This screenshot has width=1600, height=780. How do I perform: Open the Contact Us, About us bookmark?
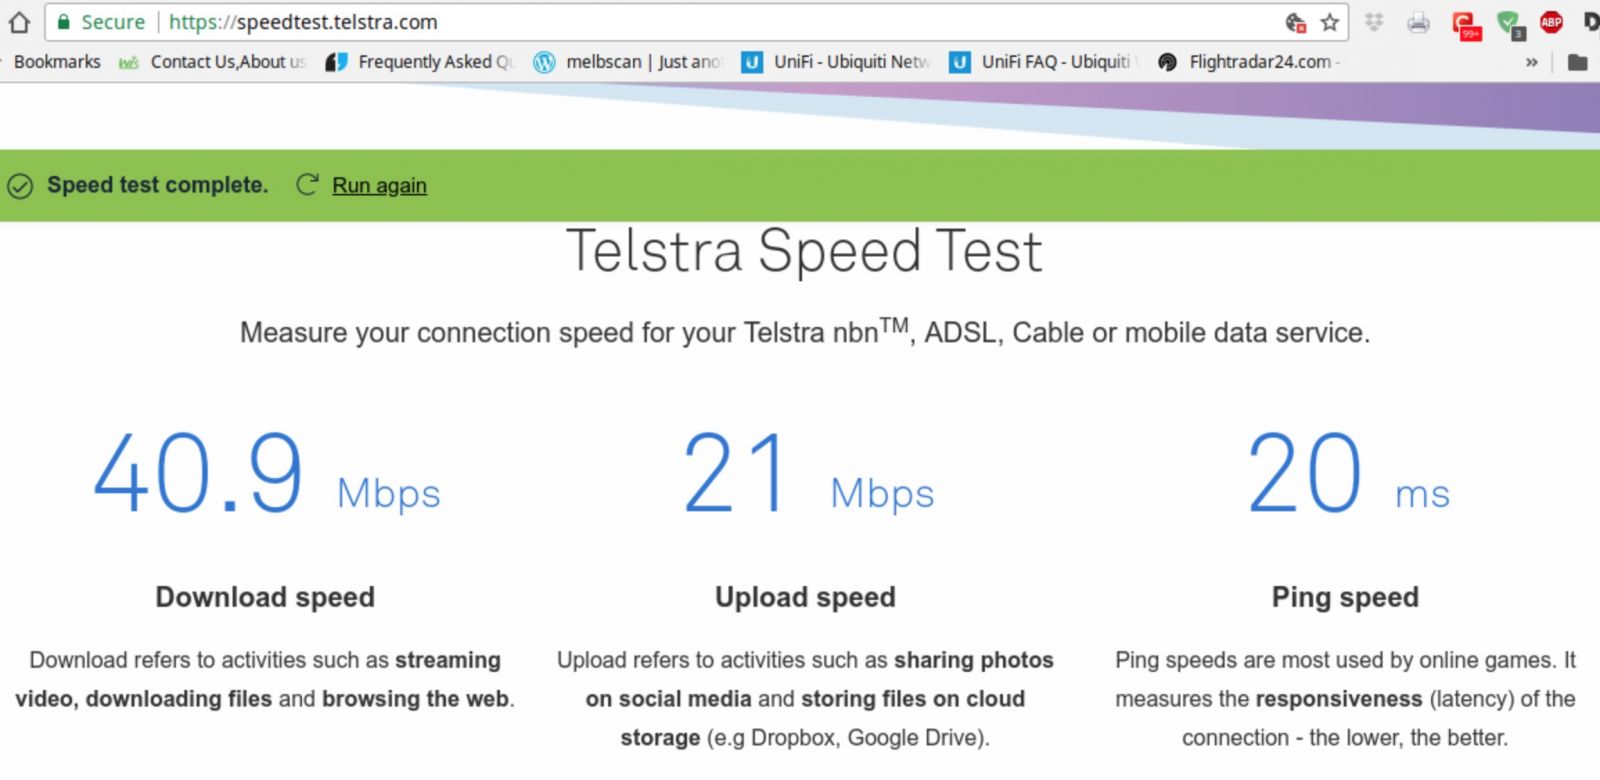[x=212, y=62]
